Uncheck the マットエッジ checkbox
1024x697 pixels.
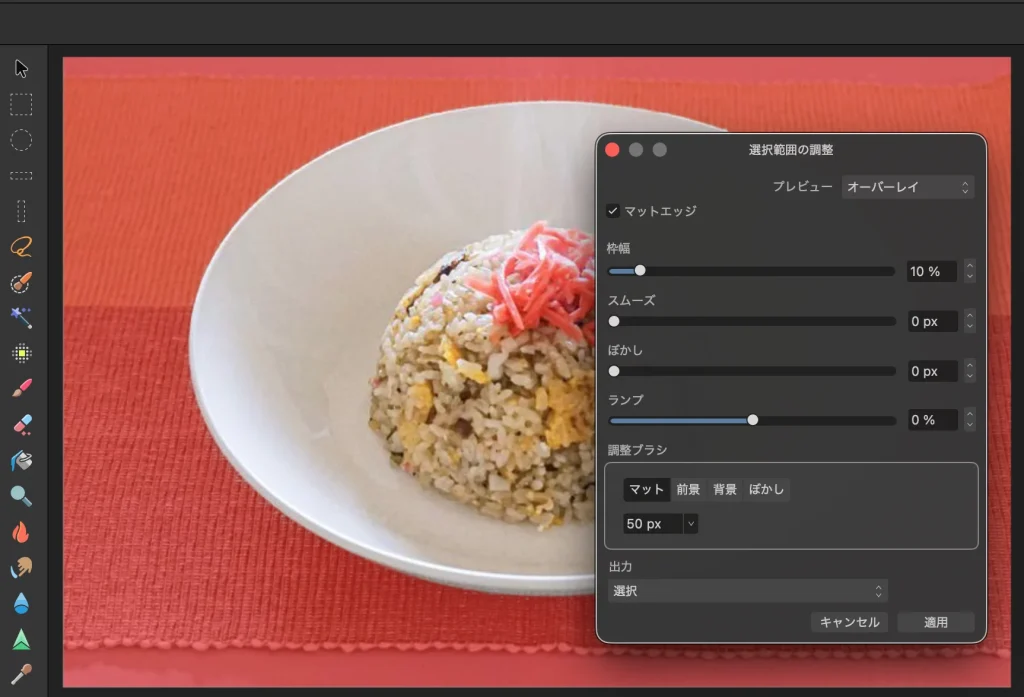613,211
